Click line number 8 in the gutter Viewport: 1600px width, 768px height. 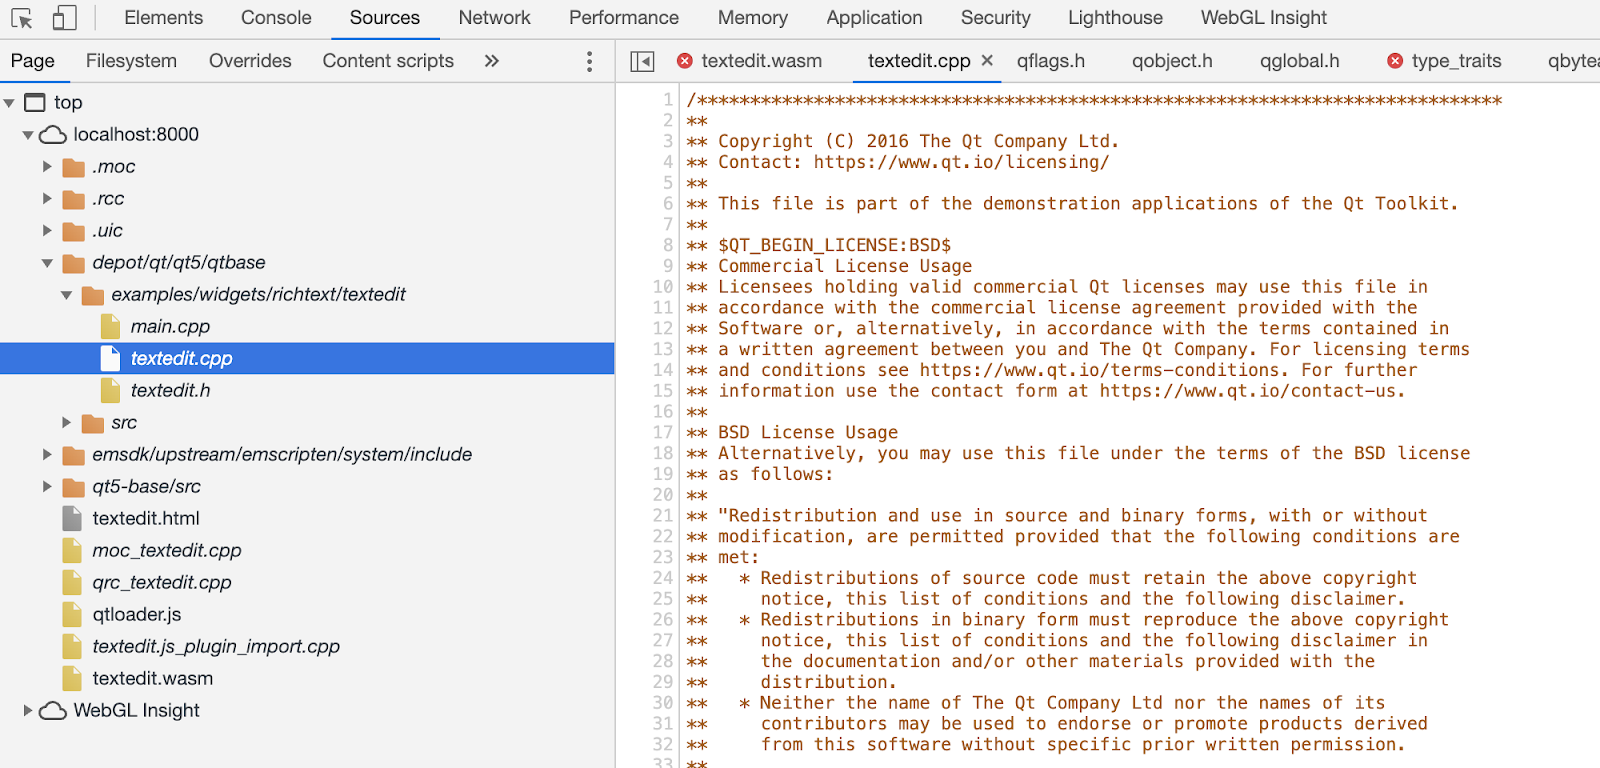668,245
